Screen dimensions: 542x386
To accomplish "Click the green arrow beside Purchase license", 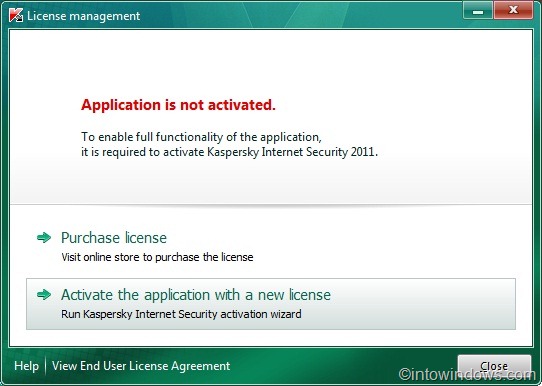I will point(44,238).
